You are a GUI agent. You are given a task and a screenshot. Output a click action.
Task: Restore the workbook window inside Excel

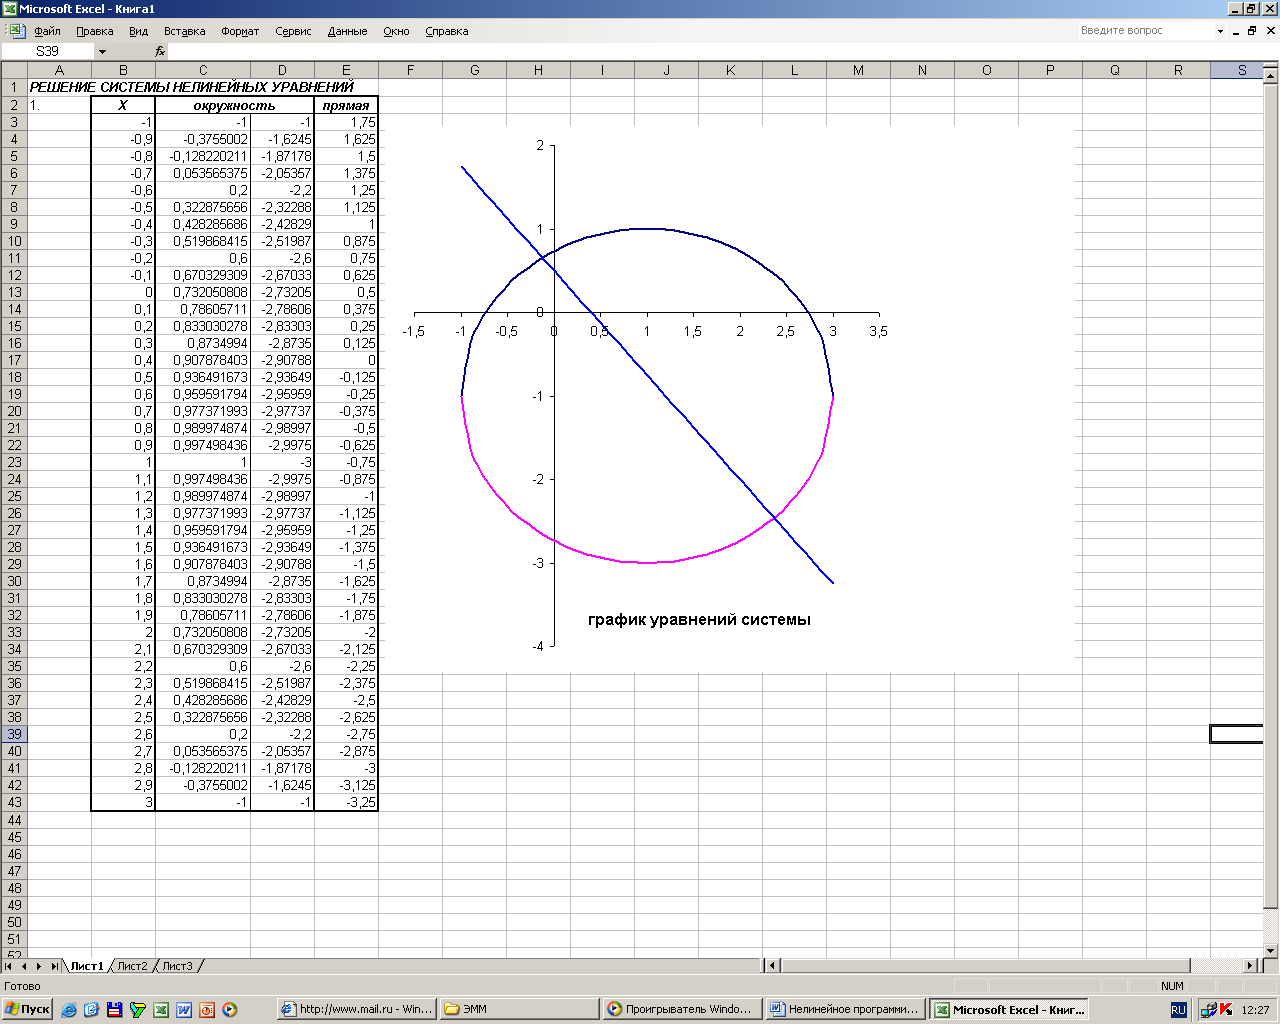(x=1252, y=31)
